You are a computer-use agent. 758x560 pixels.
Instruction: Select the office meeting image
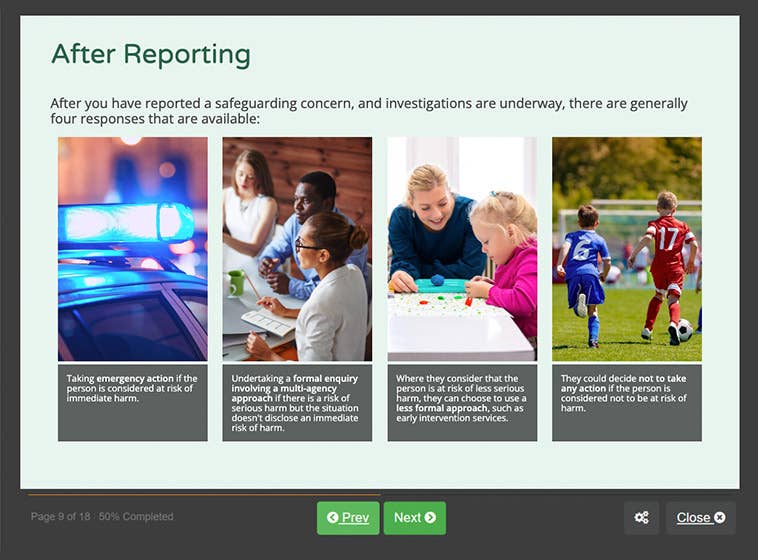(297, 248)
